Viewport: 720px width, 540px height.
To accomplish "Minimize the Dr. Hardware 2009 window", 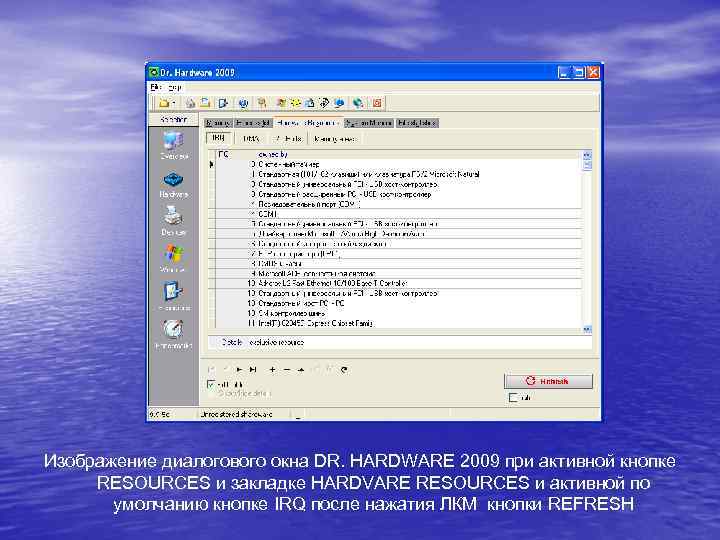I will 564,72.
